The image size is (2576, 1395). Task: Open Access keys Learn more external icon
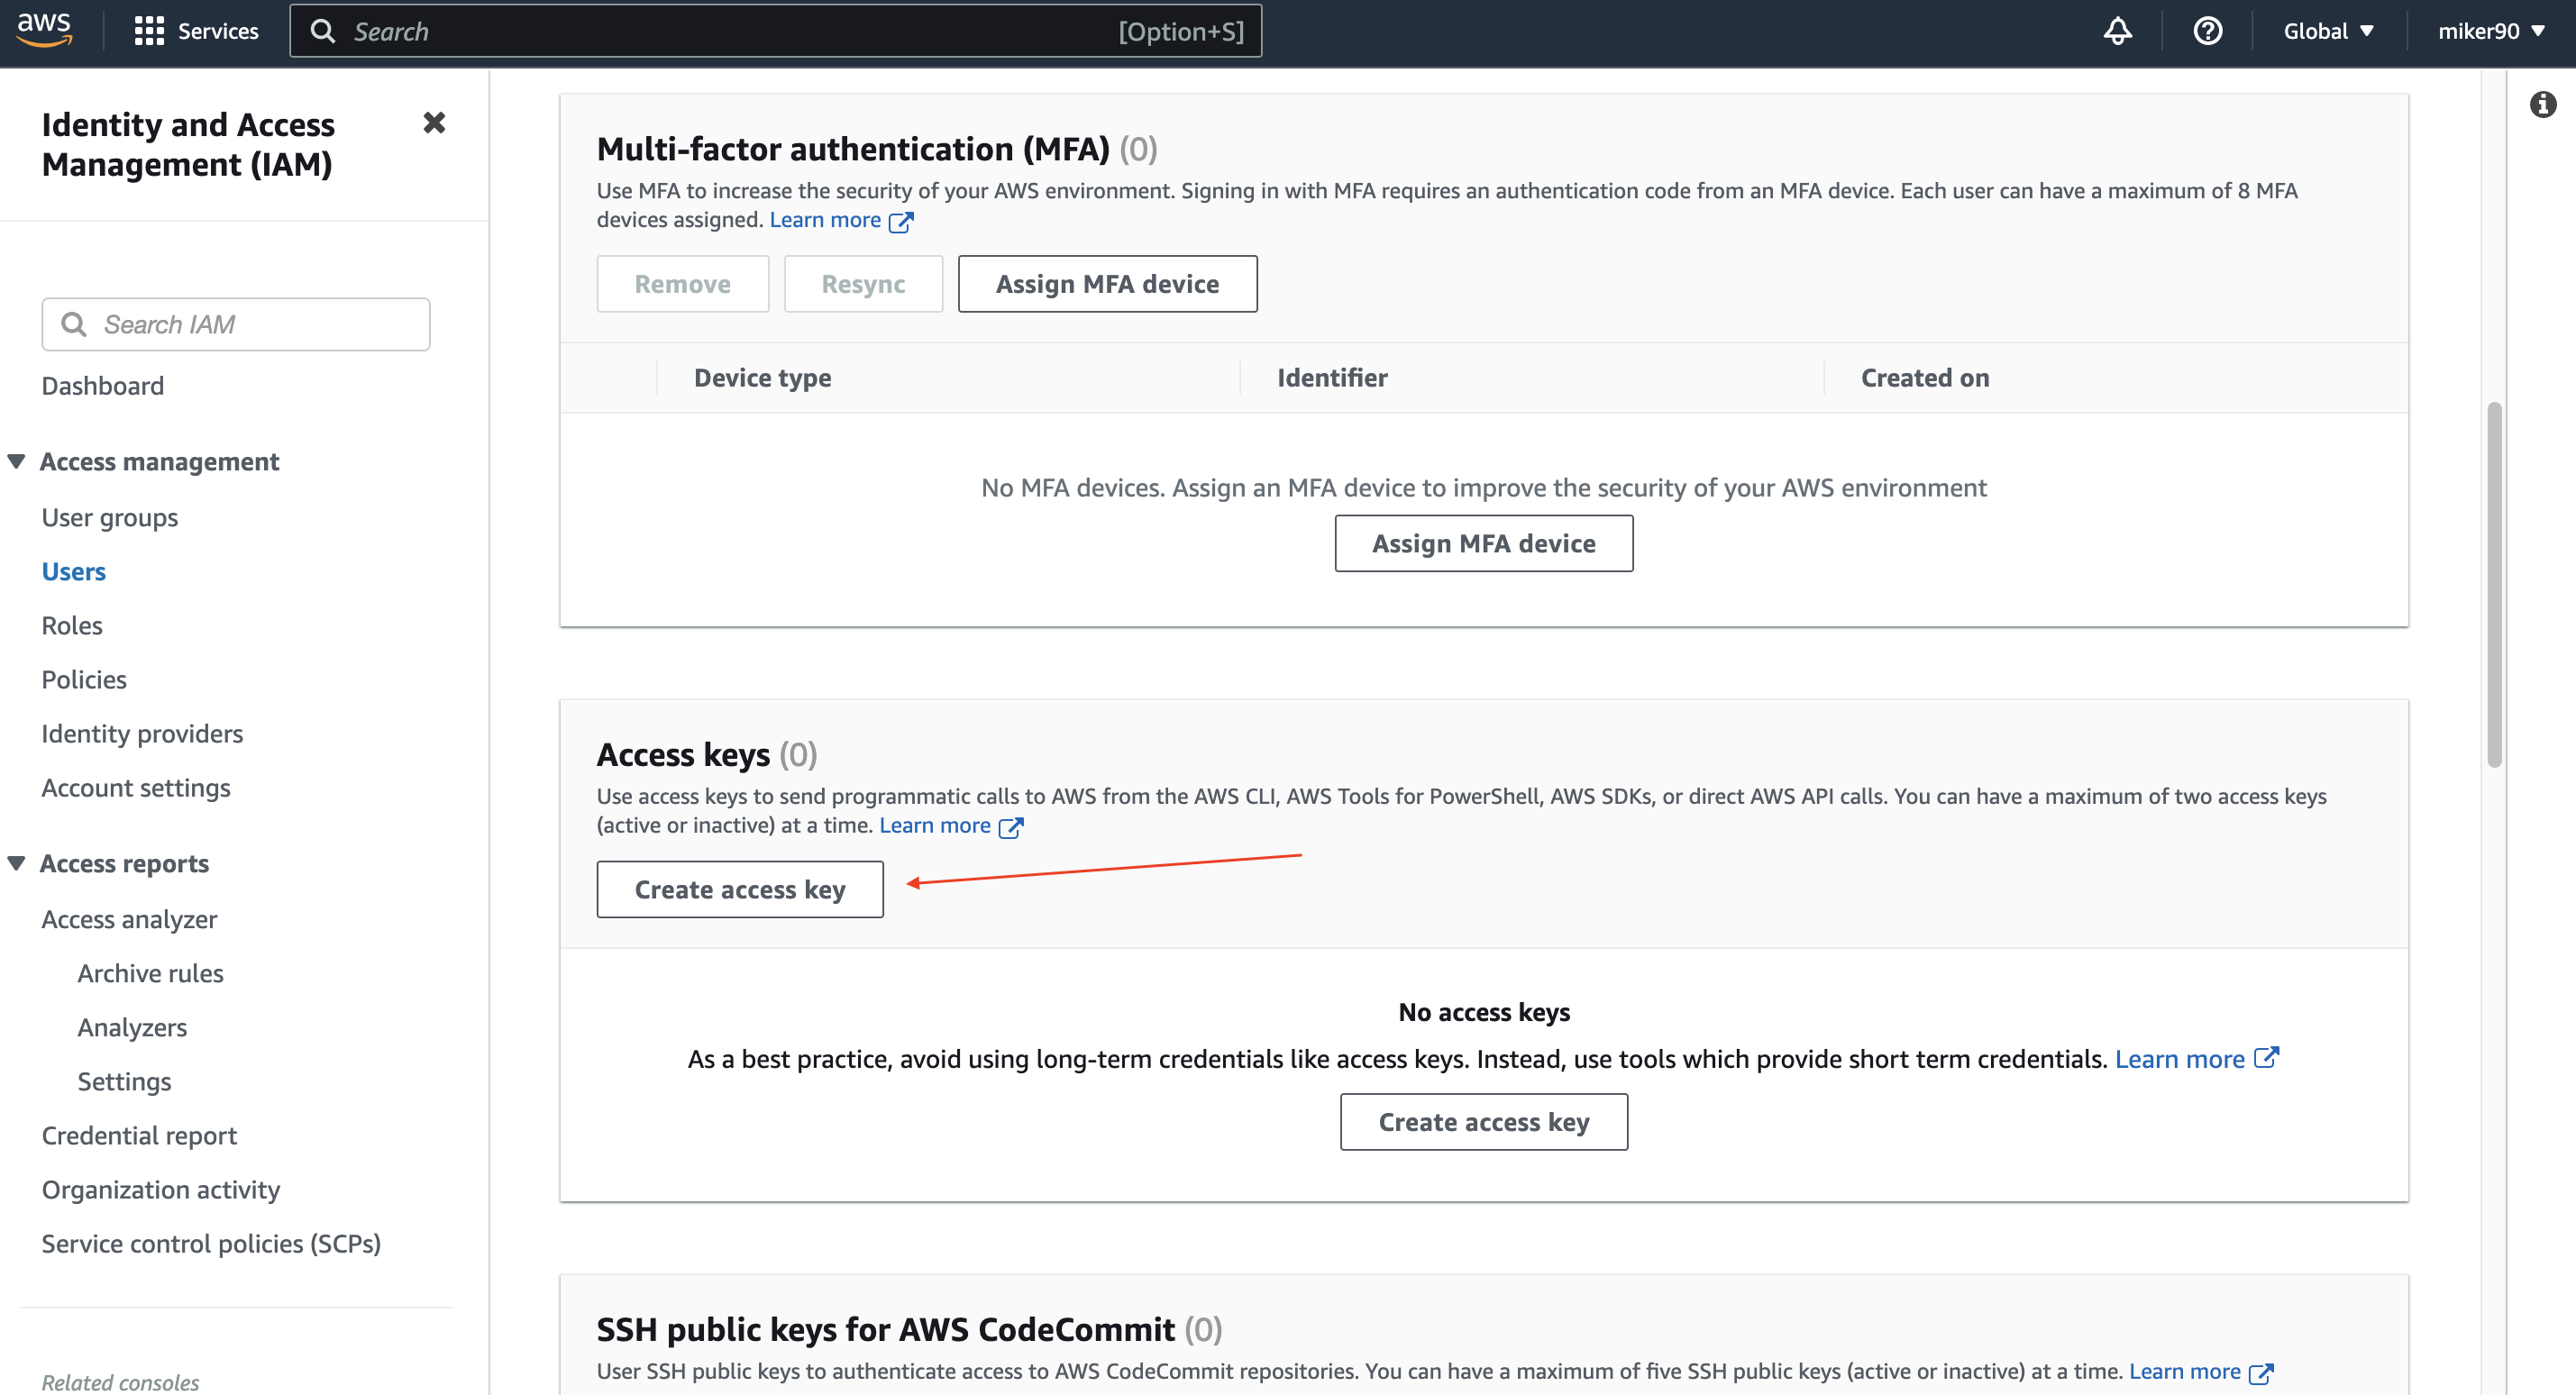[1011, 826]
